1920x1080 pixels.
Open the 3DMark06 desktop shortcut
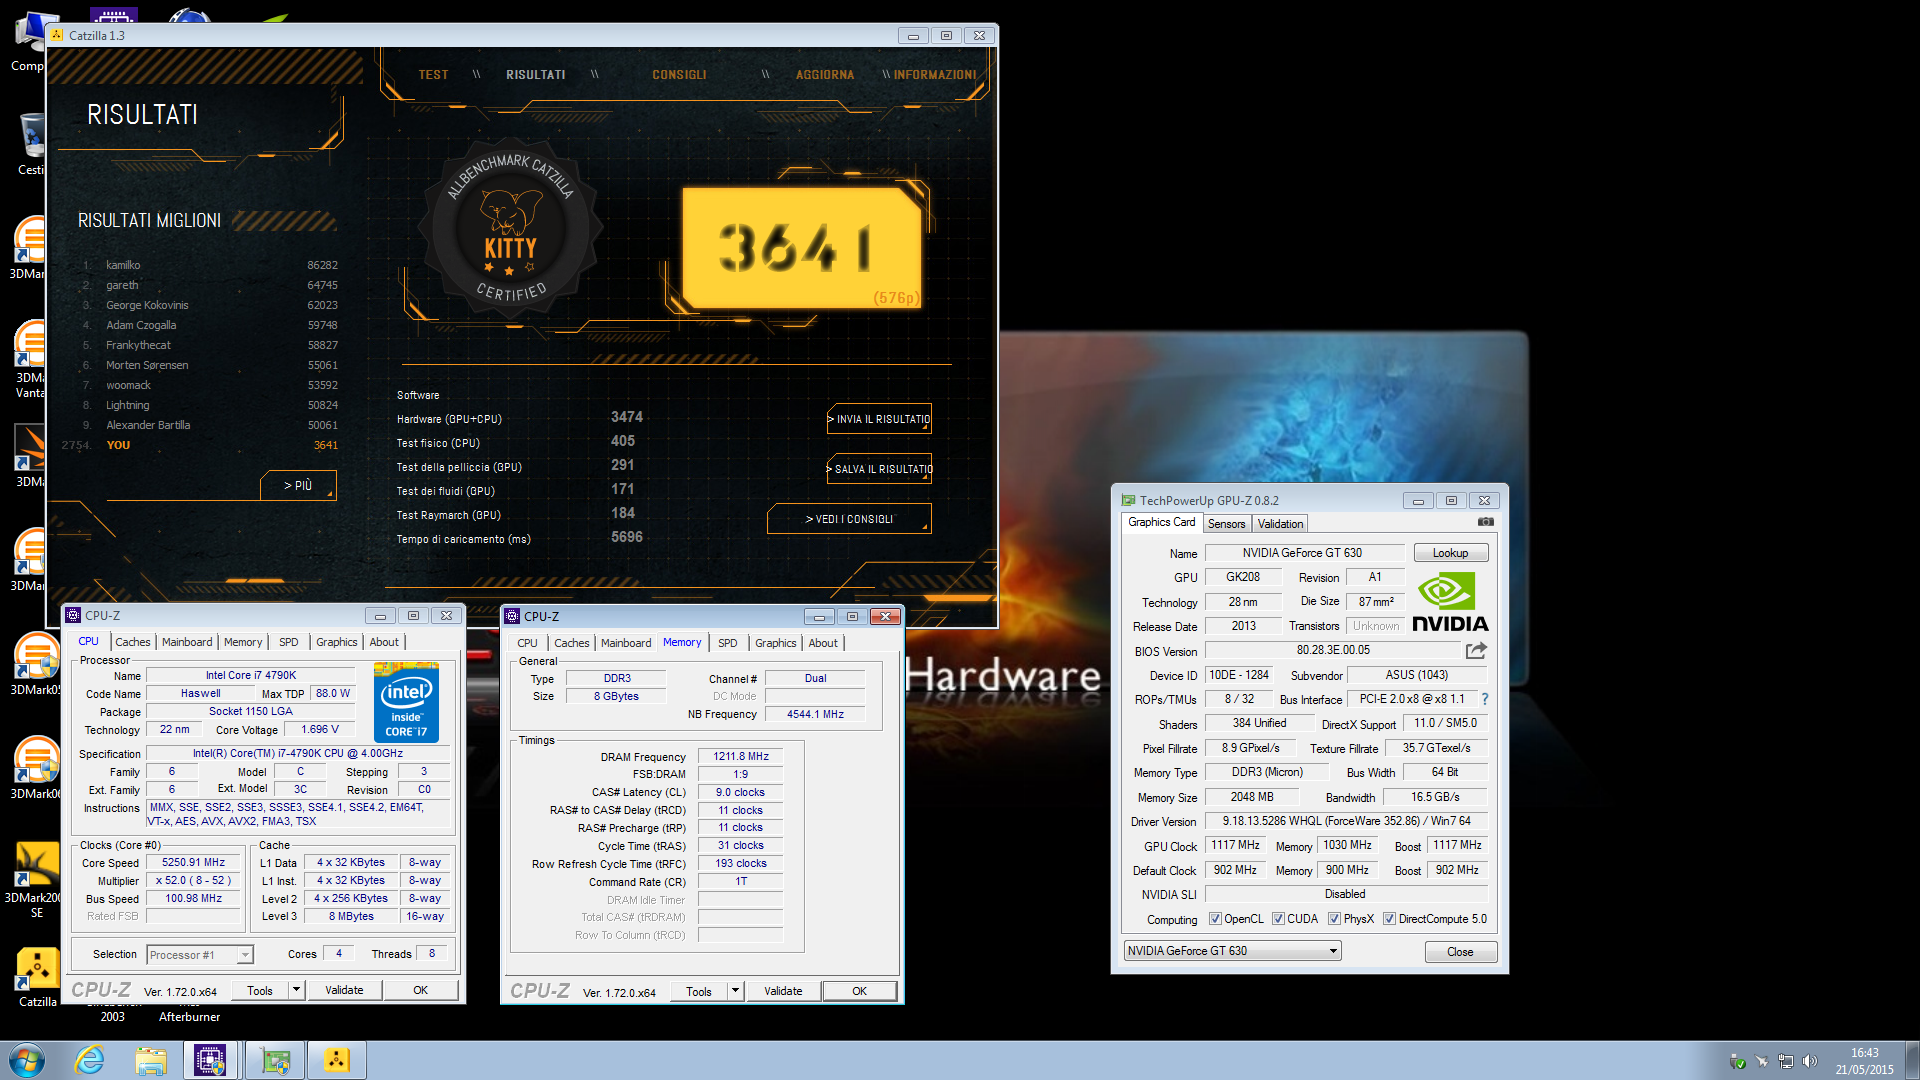coord(37,768)
